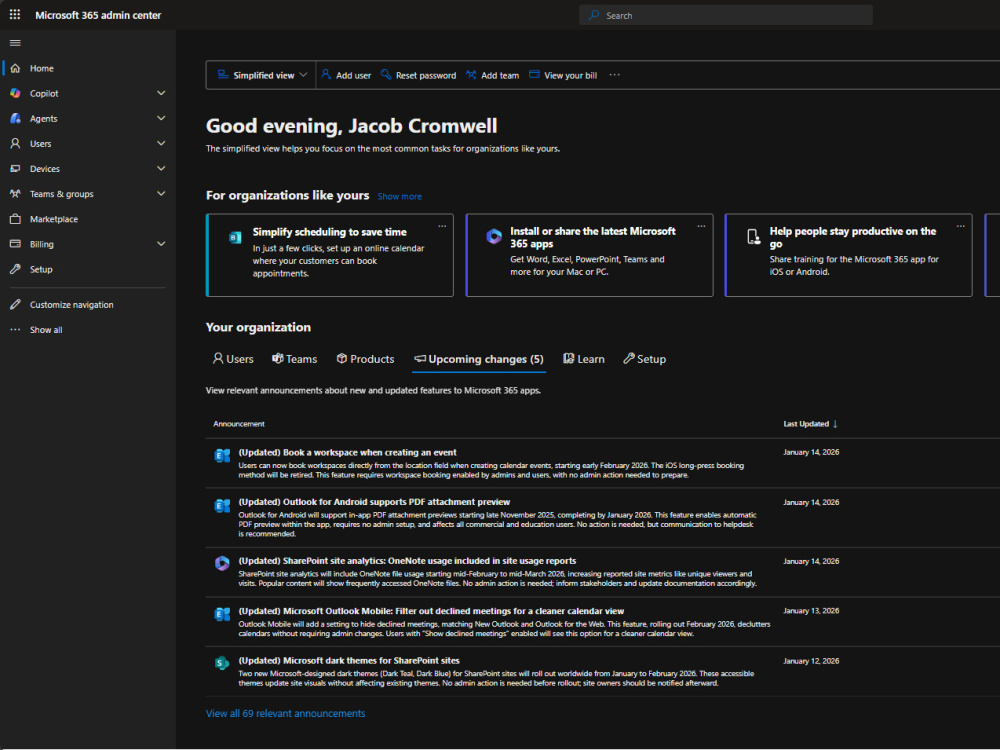Click the search magnifier icon
The image size is (1000, 750).
click(x=594, y=15)
